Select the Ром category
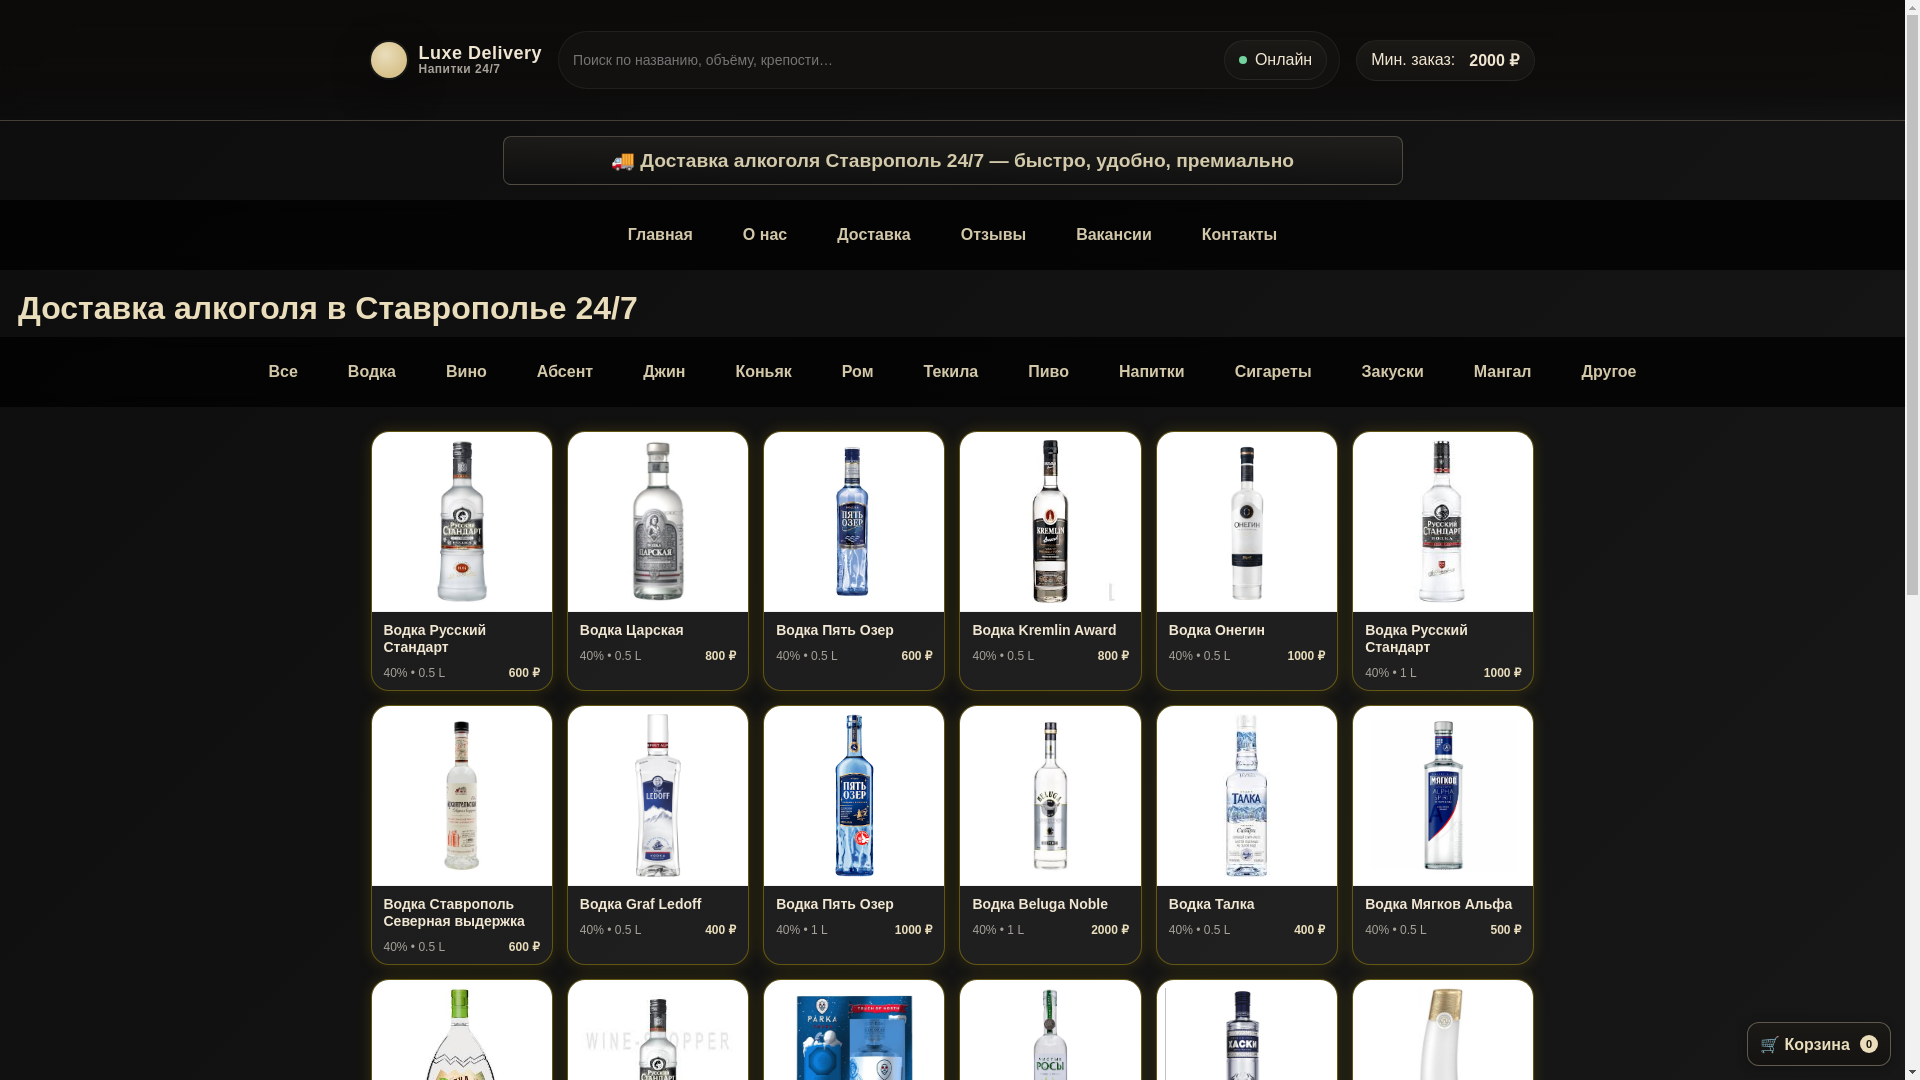This screenshot has width=1920, height=1080. 857,372
